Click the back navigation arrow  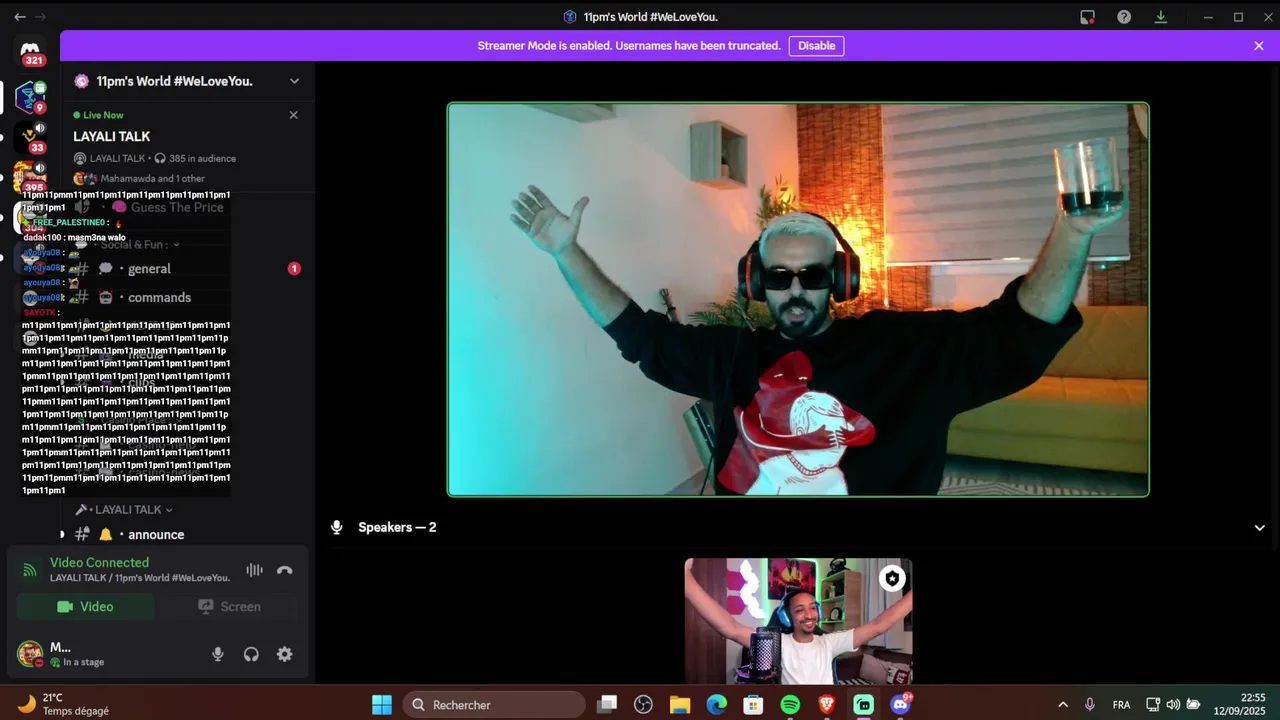coord(20,17)
